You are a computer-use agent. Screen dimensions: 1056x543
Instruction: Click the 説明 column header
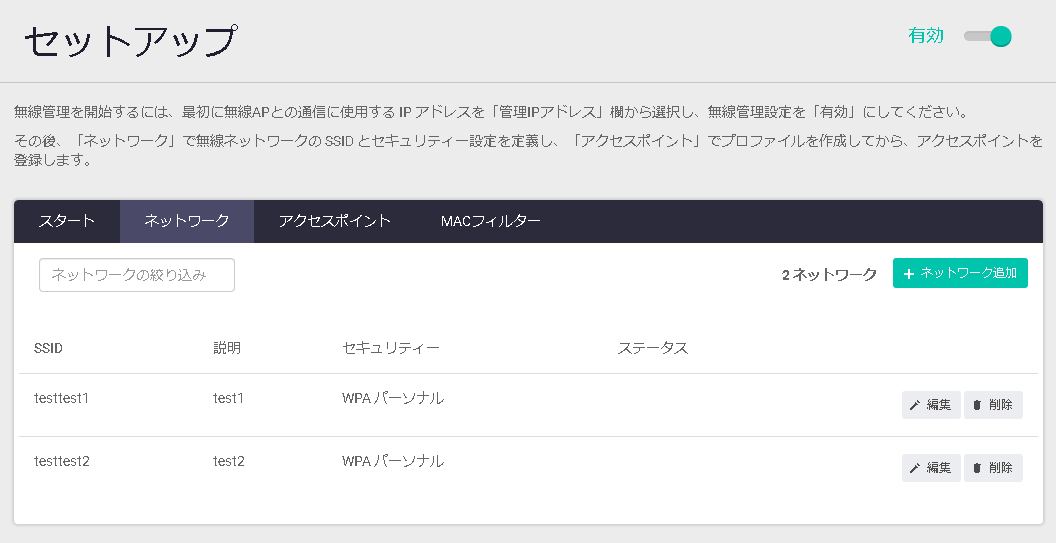coord(227,348)
